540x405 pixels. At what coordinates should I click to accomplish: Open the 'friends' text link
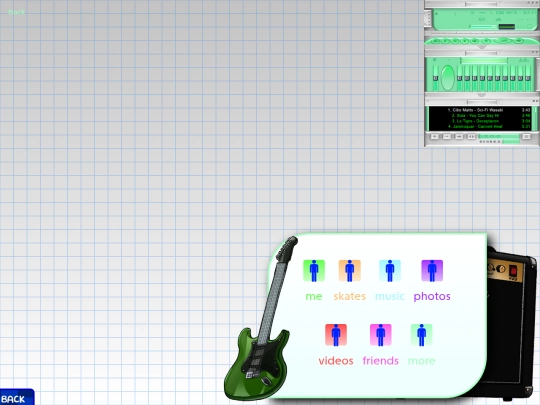[x=381, y=361]
